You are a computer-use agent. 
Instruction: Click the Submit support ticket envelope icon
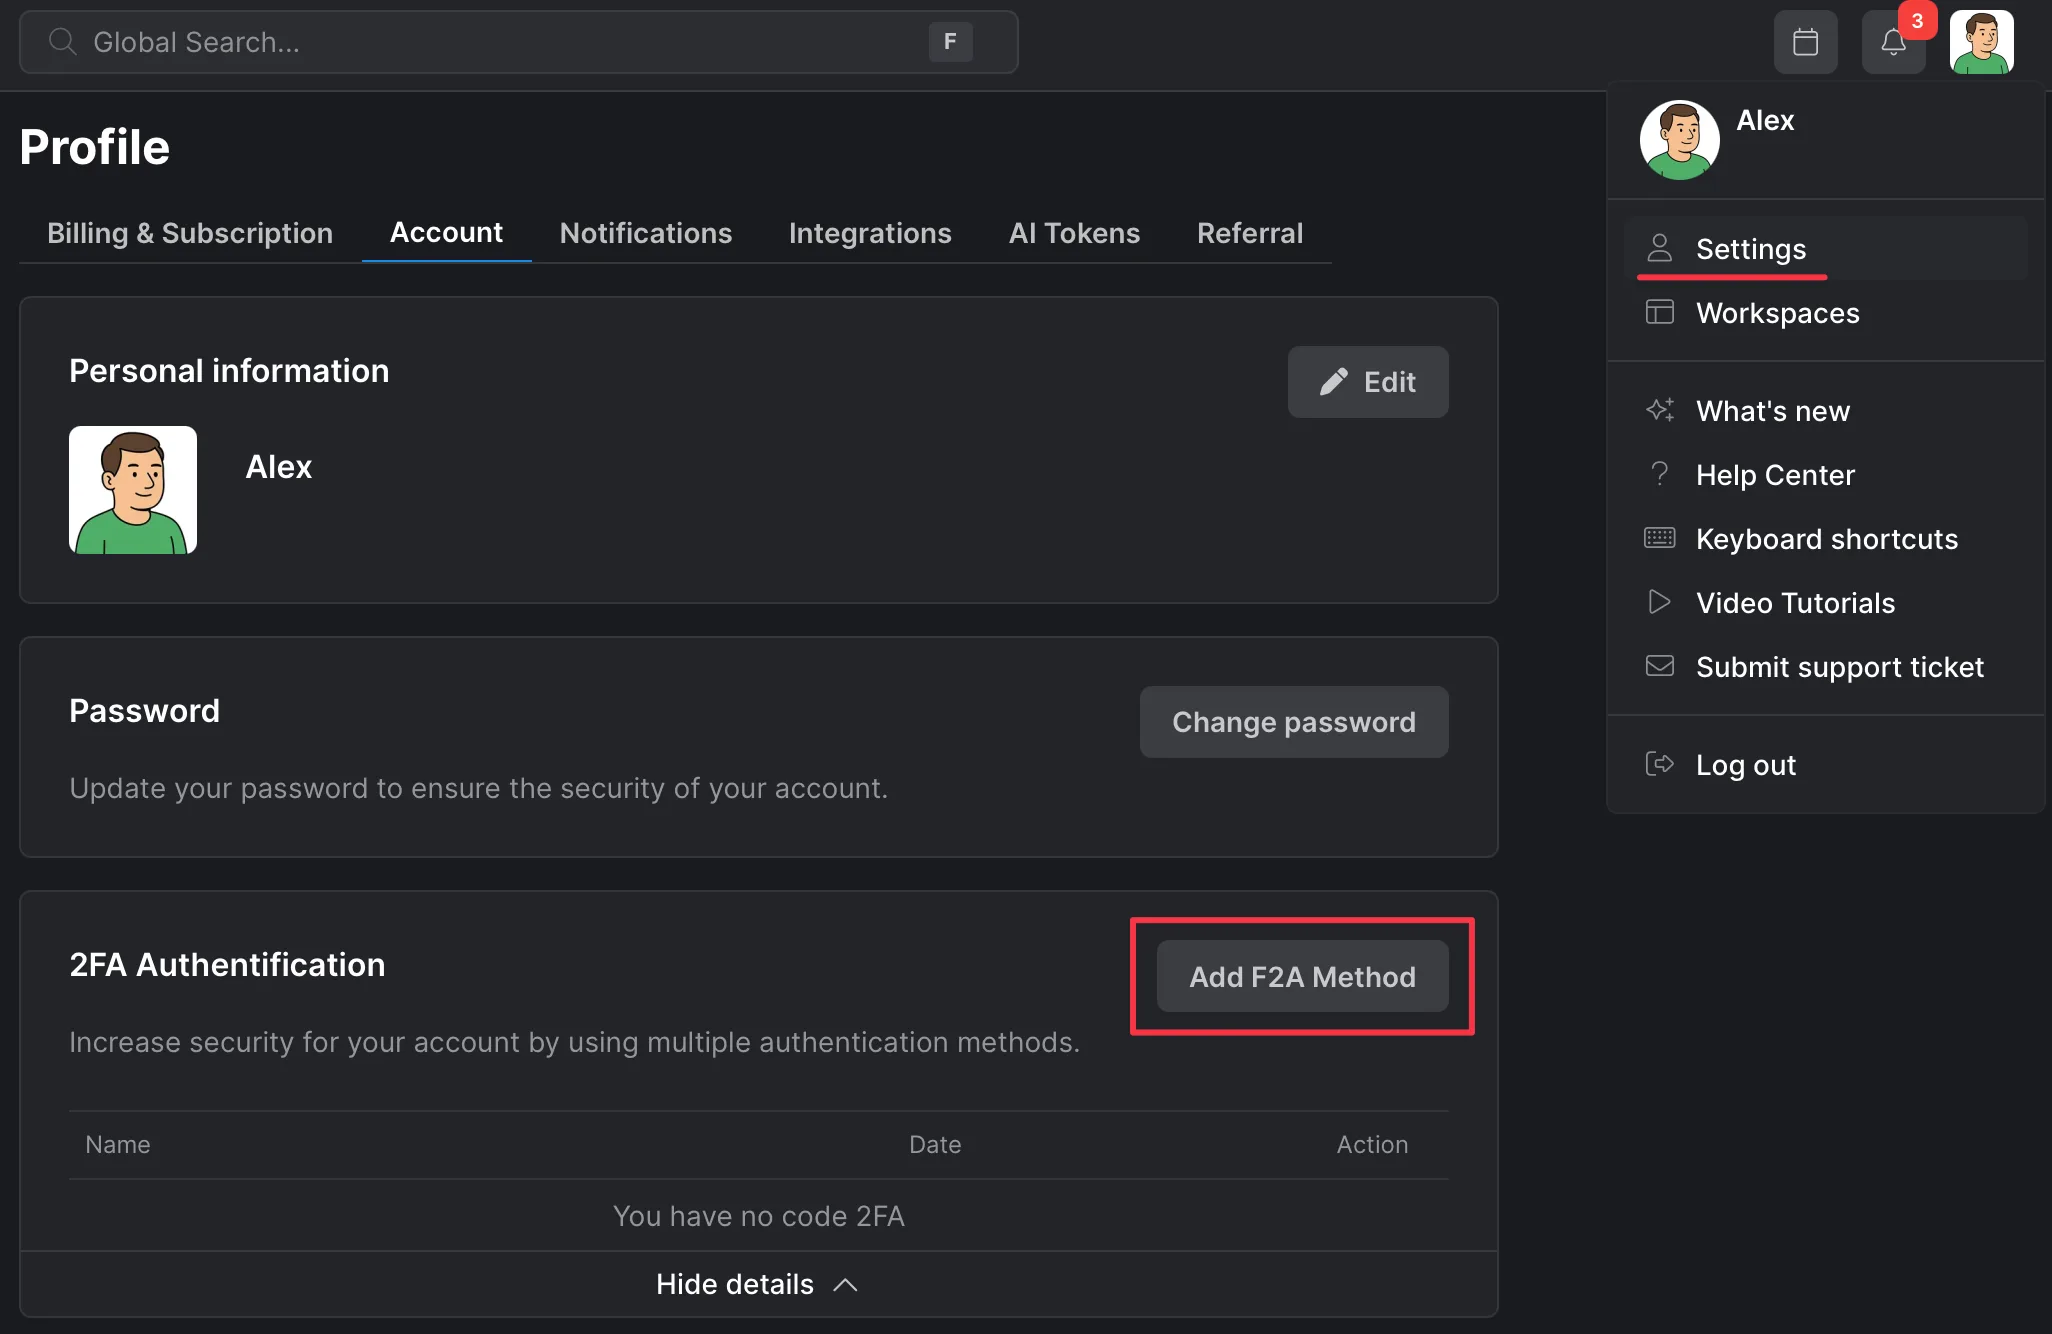click(x=1659, y=666)
